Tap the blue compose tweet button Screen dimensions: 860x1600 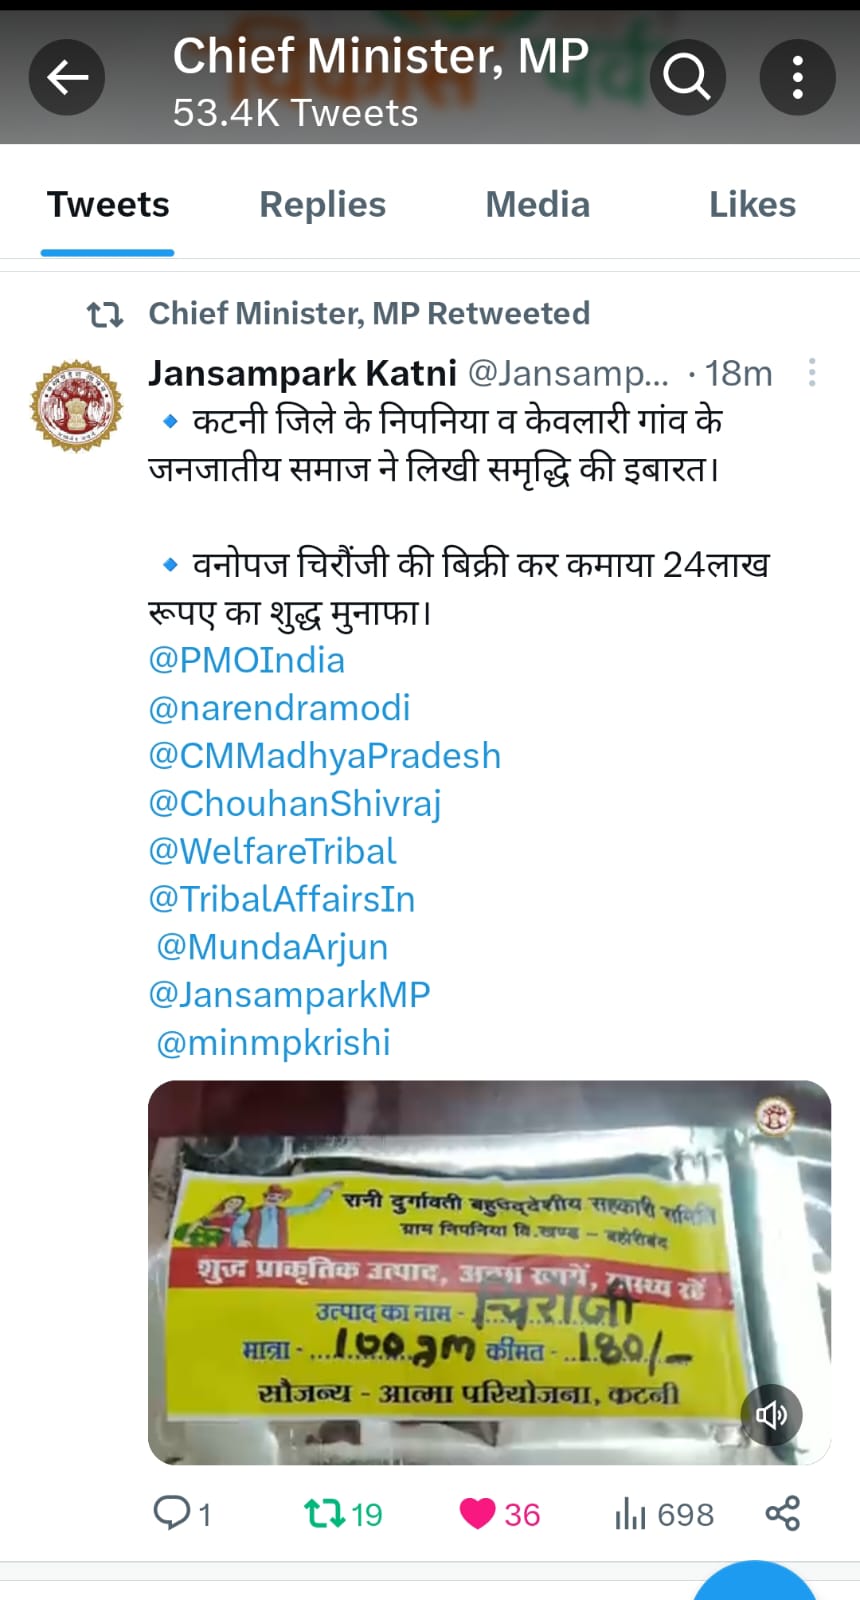(755, 1582)
